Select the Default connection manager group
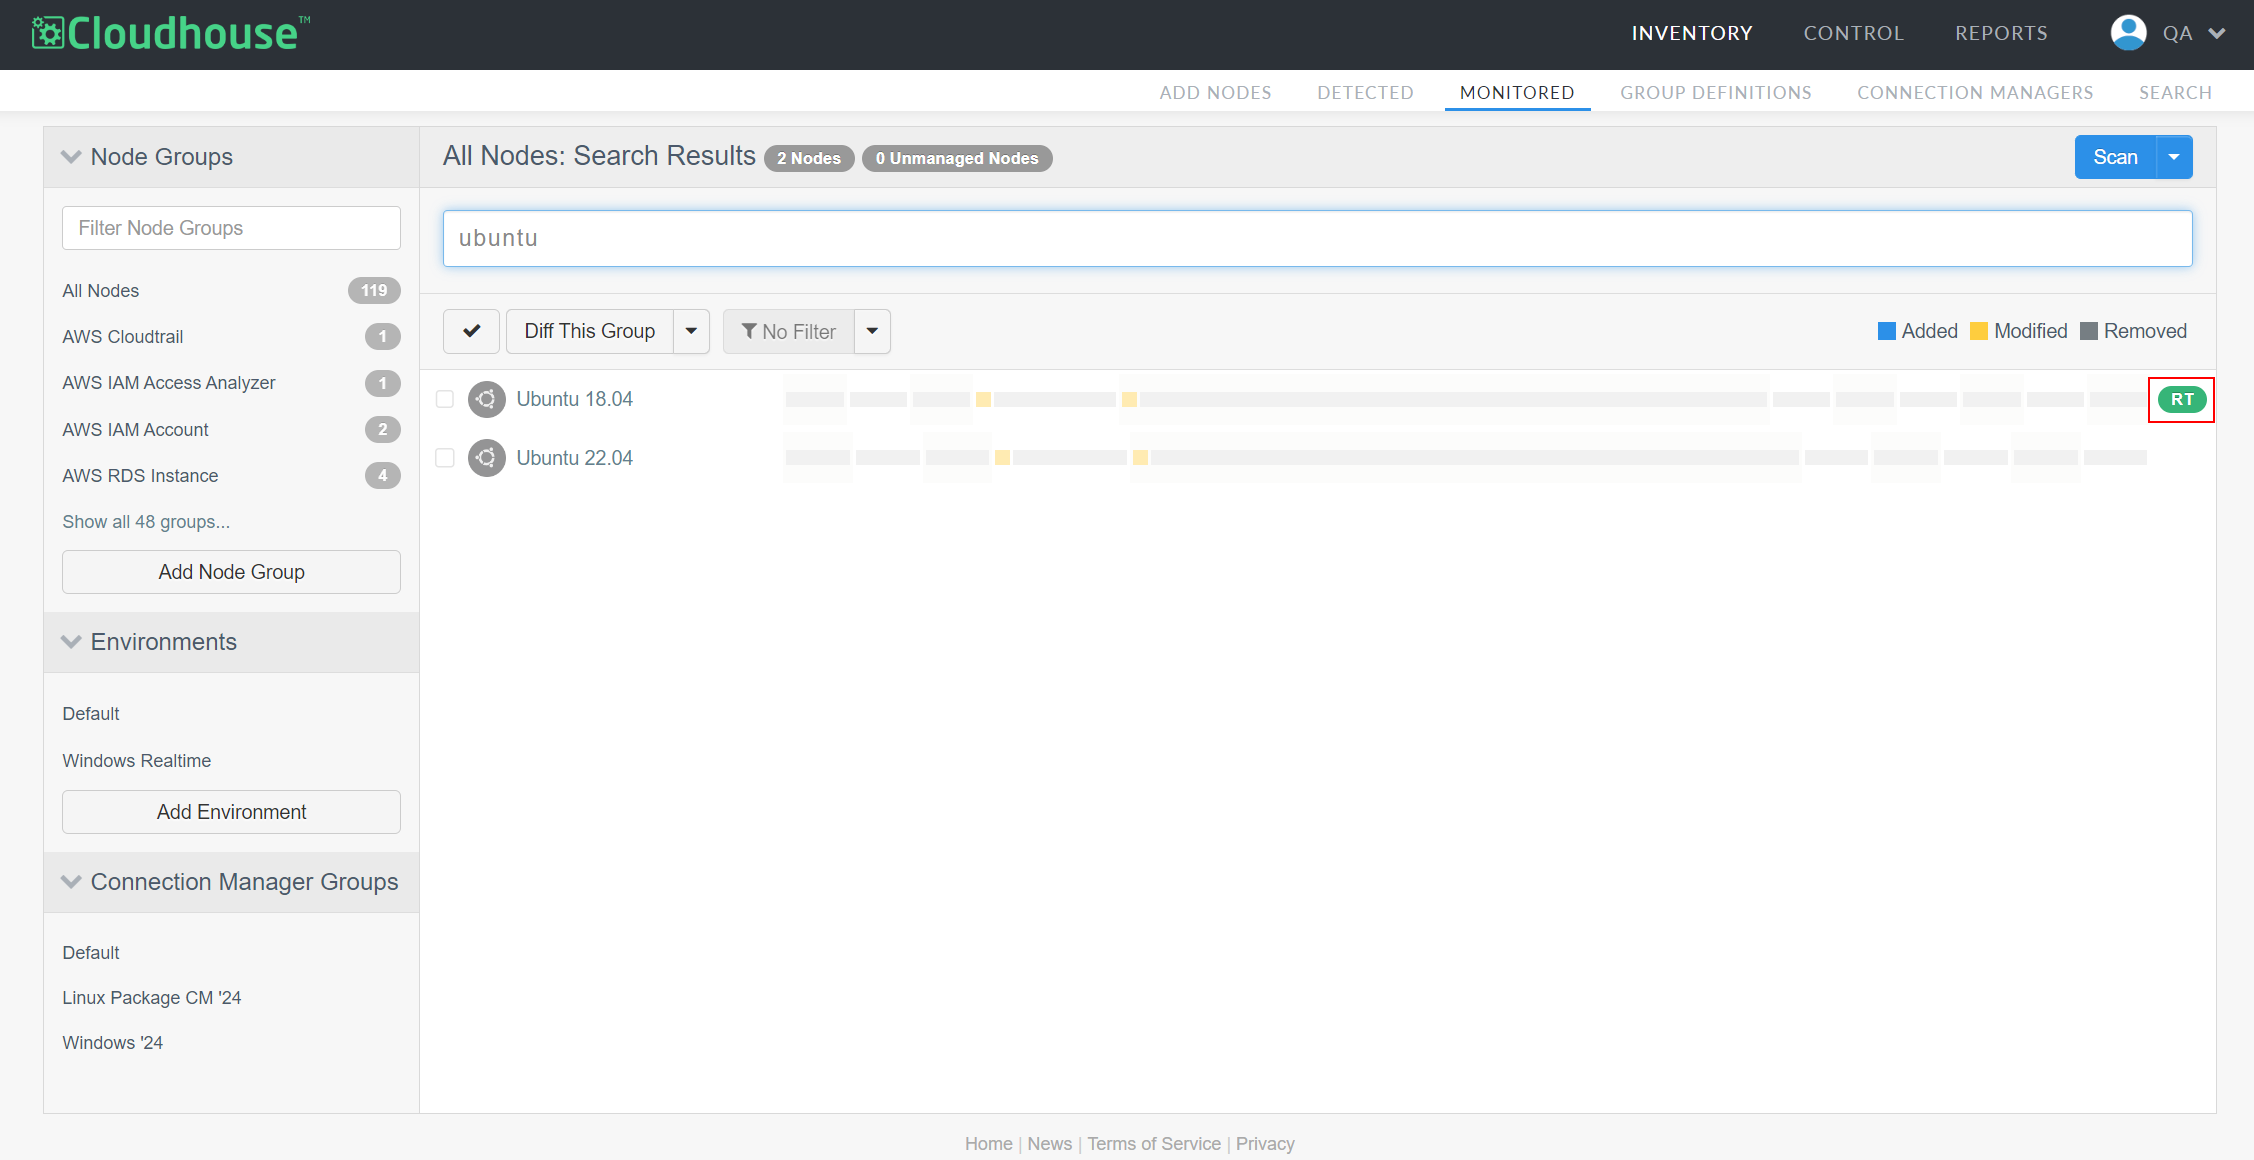2254x1160 pixels. (x=90, y=953)
